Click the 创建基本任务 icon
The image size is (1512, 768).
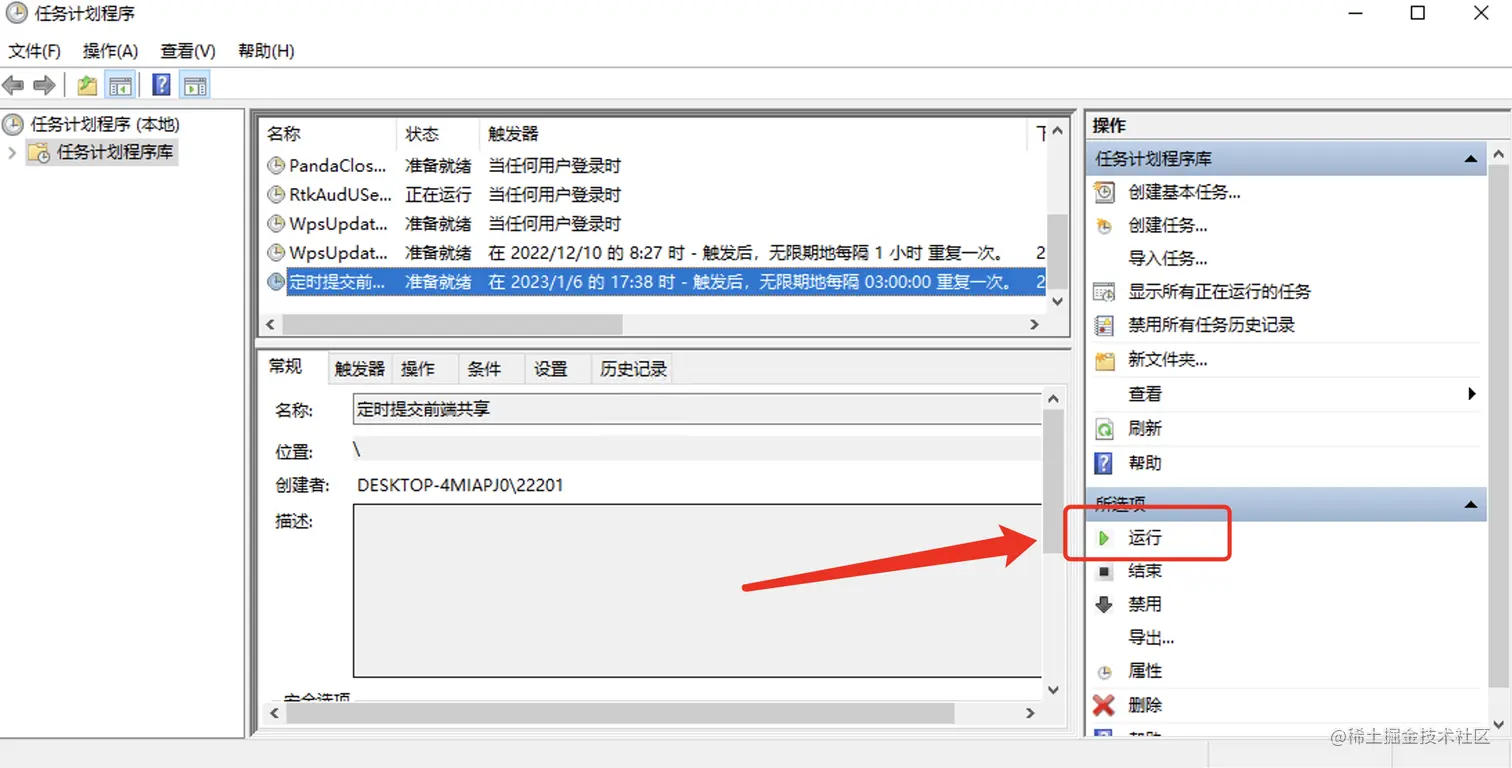pyautogui.click(x=1104, y=192)
